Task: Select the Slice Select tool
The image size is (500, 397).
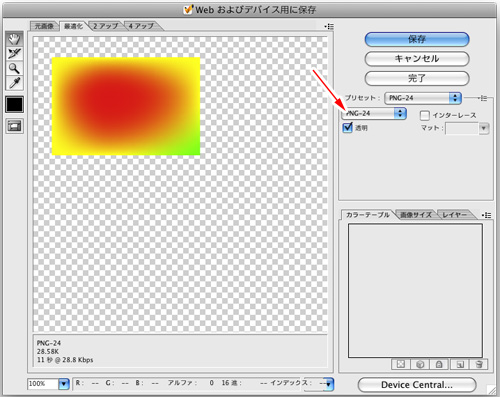Action: point(14,54)
